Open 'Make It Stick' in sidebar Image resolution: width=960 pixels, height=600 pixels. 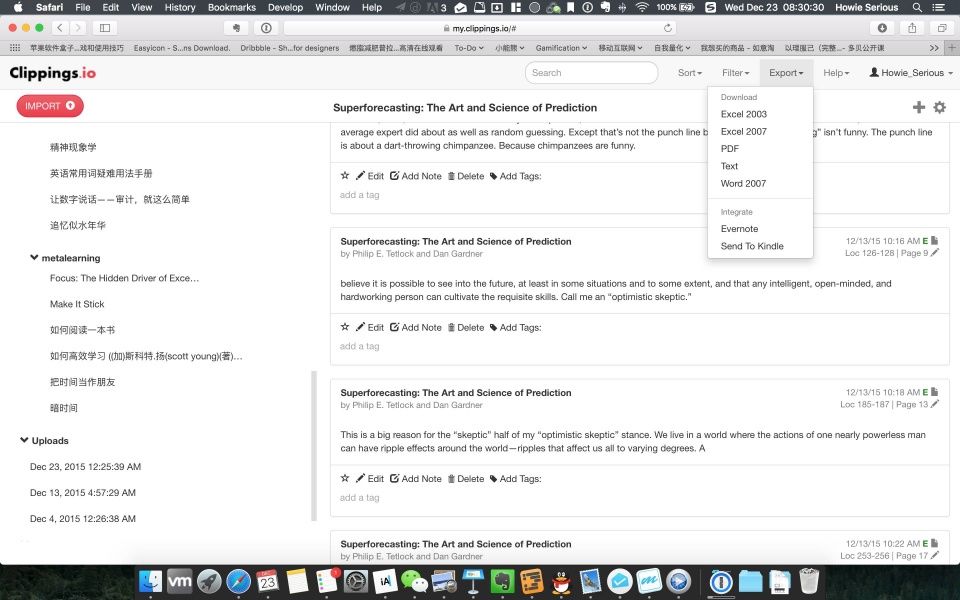[77, 304]
